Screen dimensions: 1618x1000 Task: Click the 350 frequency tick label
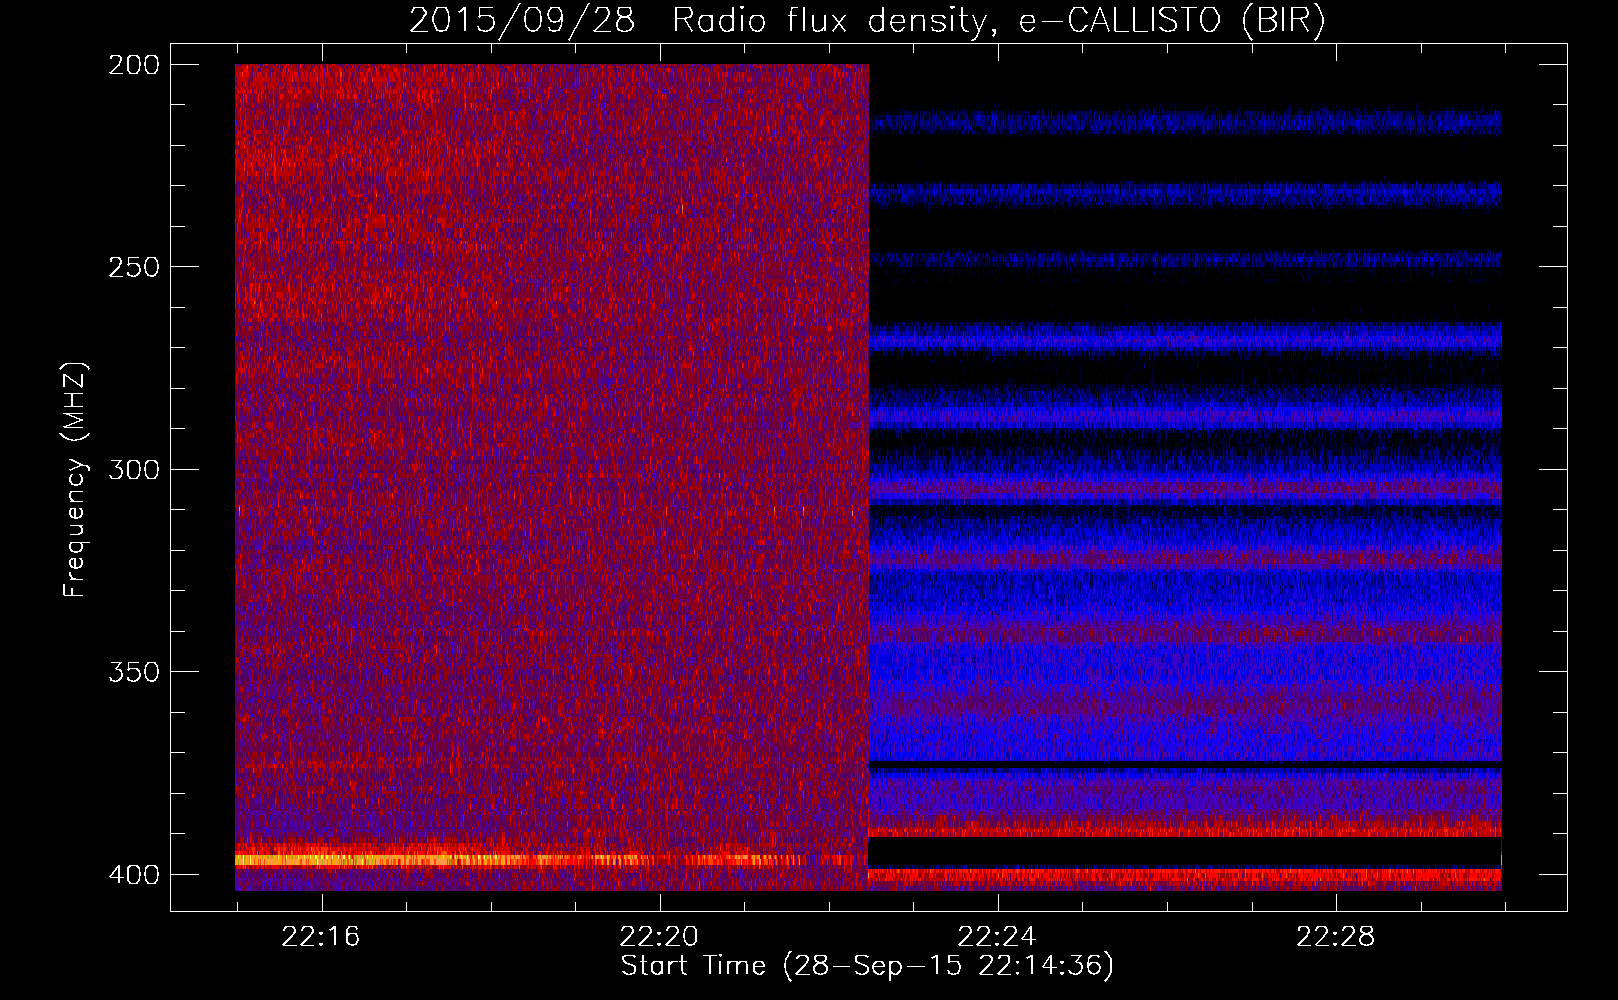pyautogui.click(x=134, y=672)
